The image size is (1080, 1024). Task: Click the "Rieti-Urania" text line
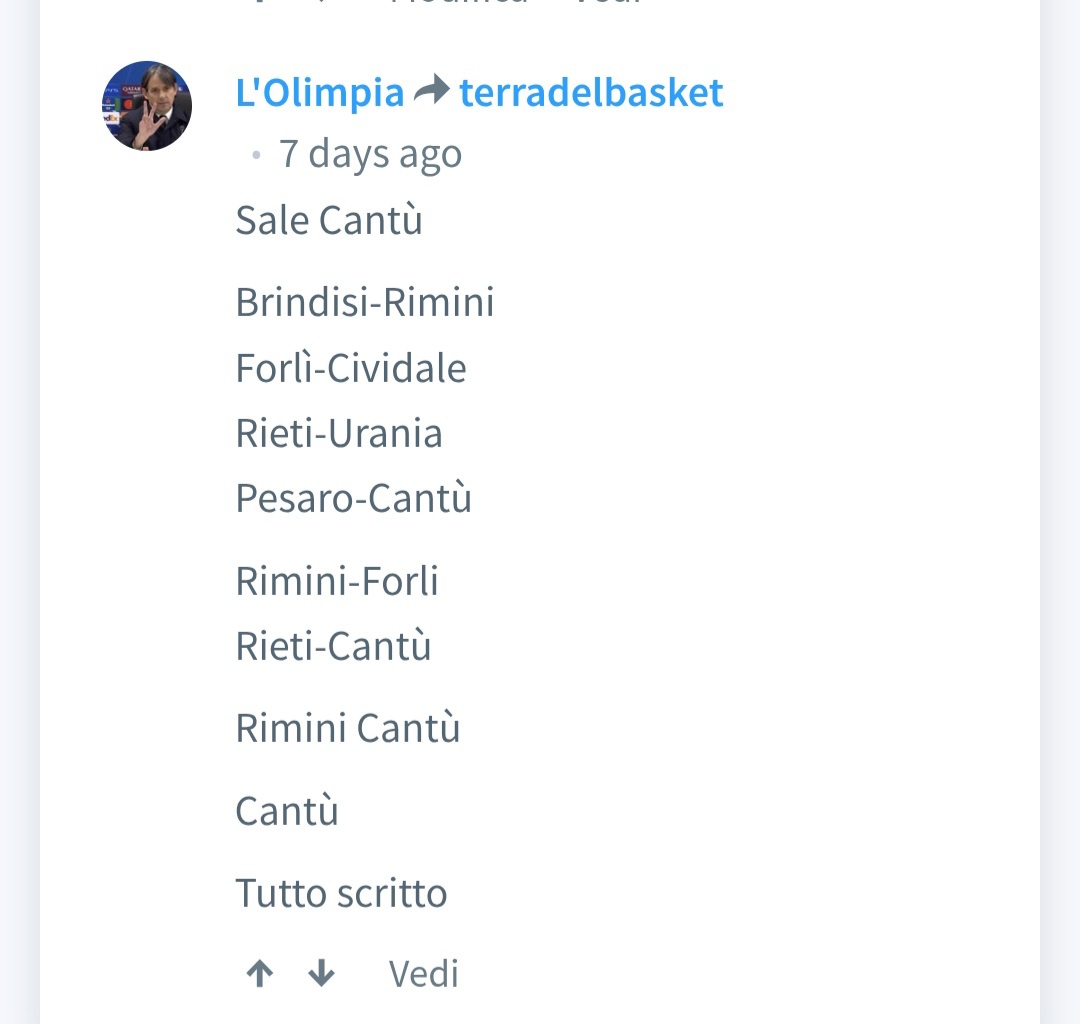[x=339, y=433]
